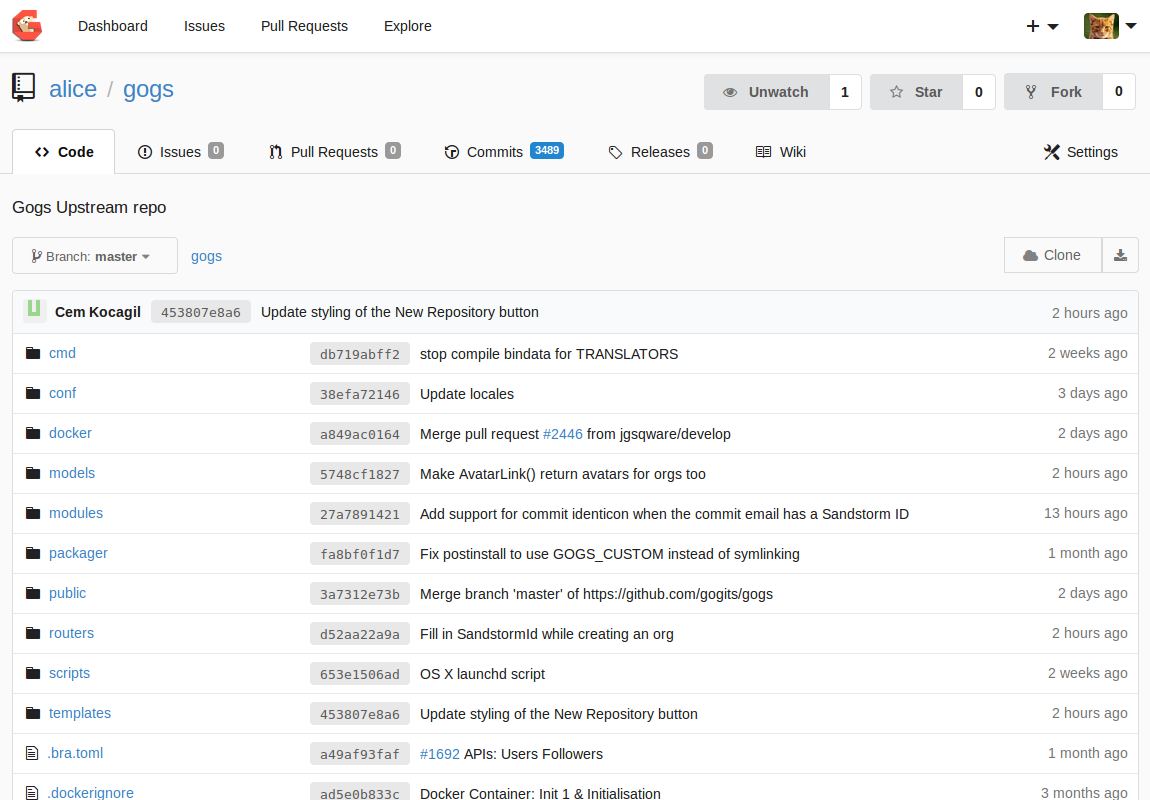Open latest commit hash 453807e8a6 in header
The height and width of the screenshot is (800, 1150).
pyautogui.click(x=200, y=312)
